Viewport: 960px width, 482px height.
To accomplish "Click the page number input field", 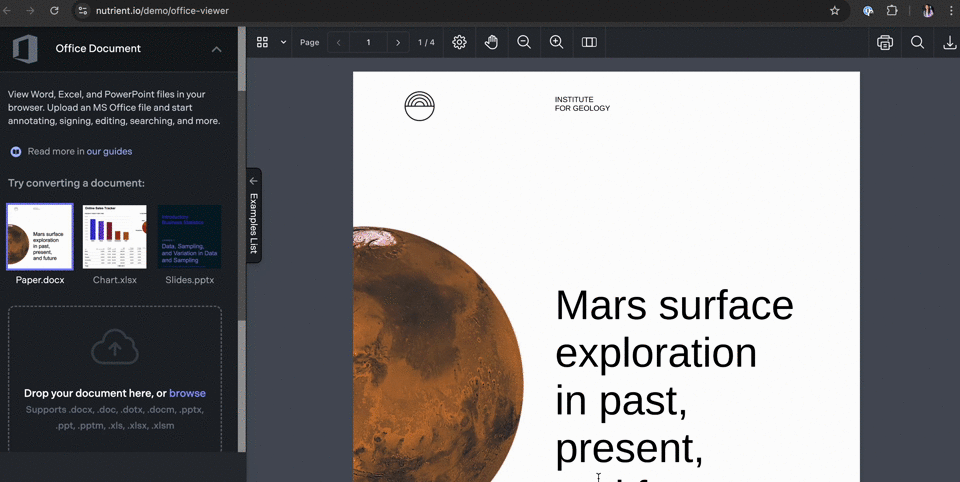I will click(x=369, y=42).
